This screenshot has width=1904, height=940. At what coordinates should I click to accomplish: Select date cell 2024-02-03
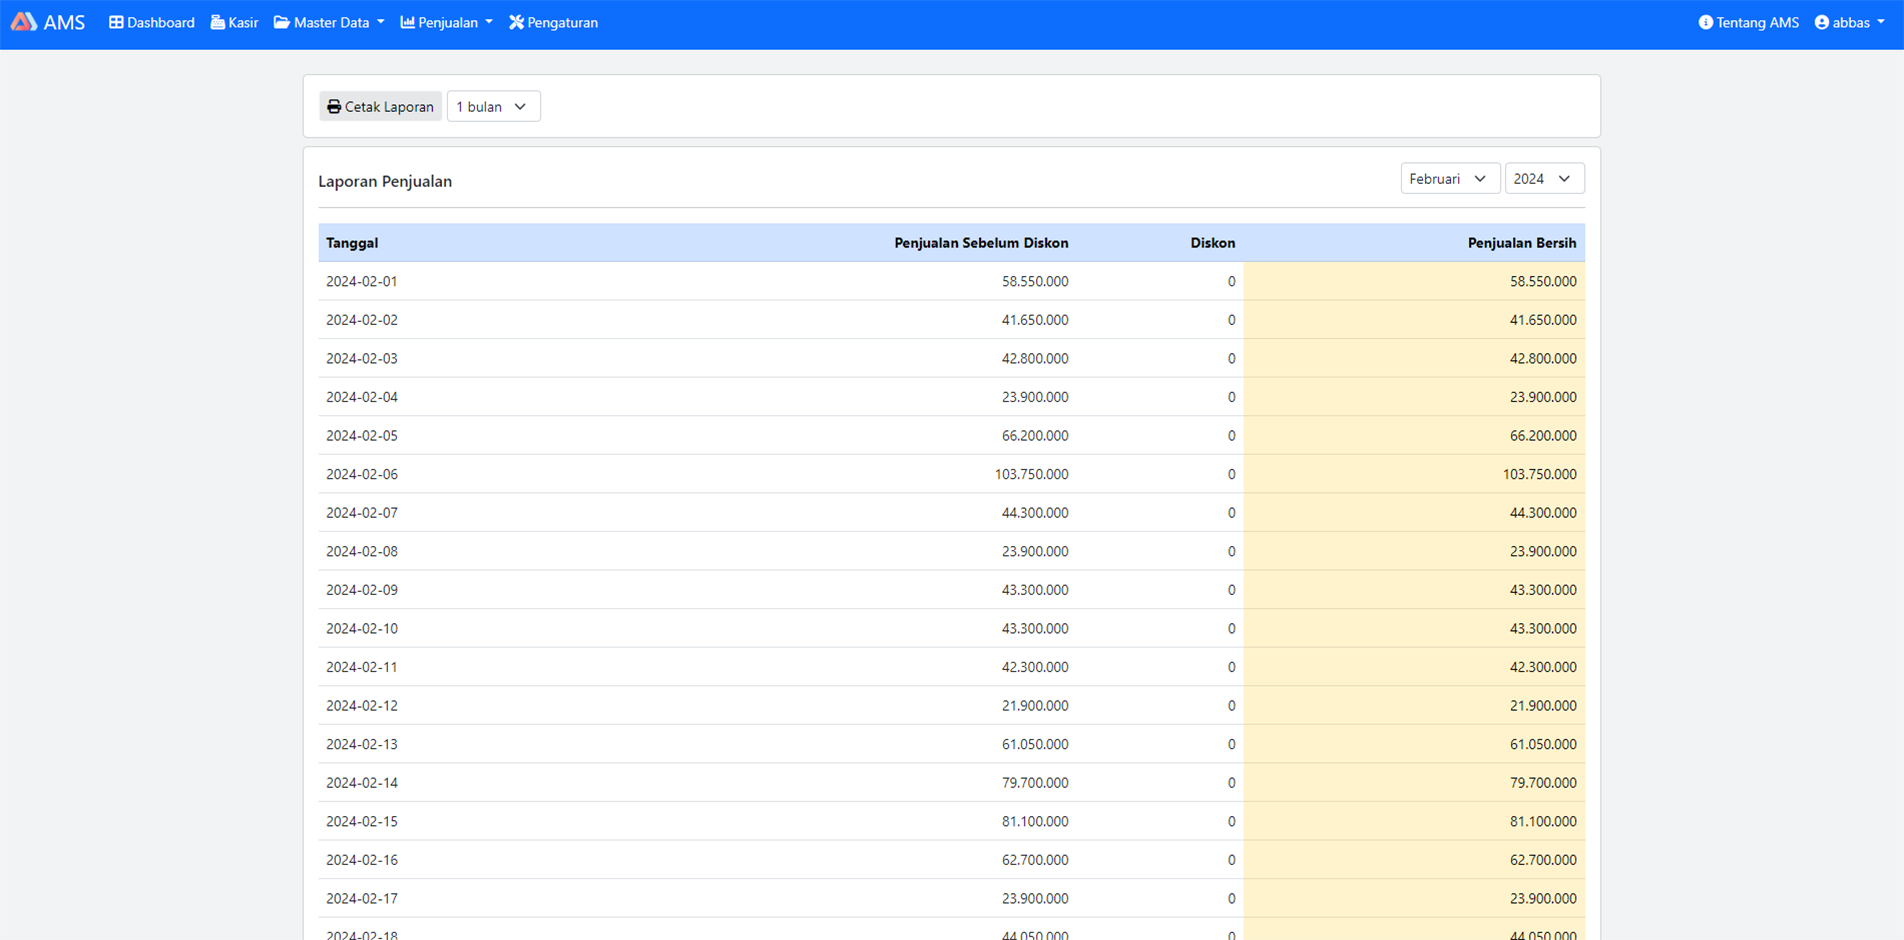click(x=362, y=358)
